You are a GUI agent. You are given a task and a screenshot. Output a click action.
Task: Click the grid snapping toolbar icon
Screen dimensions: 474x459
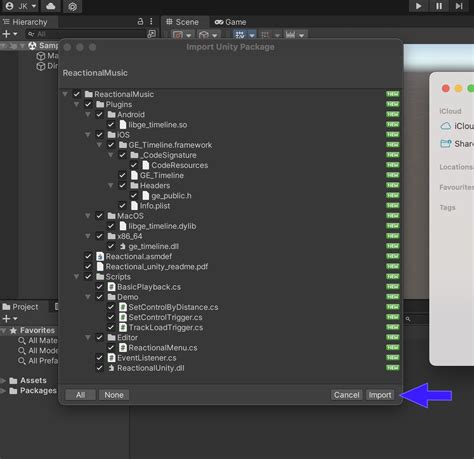point(240,35)
